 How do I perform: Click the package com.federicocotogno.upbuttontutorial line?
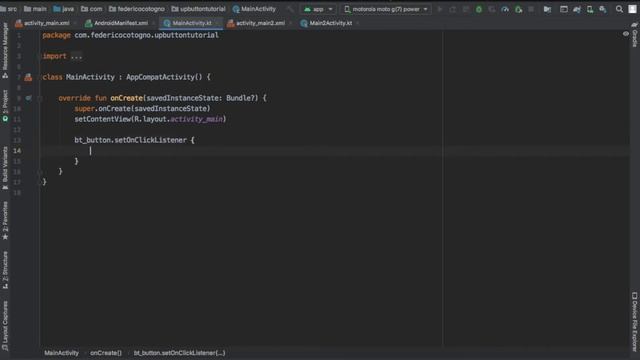(130, 36)
